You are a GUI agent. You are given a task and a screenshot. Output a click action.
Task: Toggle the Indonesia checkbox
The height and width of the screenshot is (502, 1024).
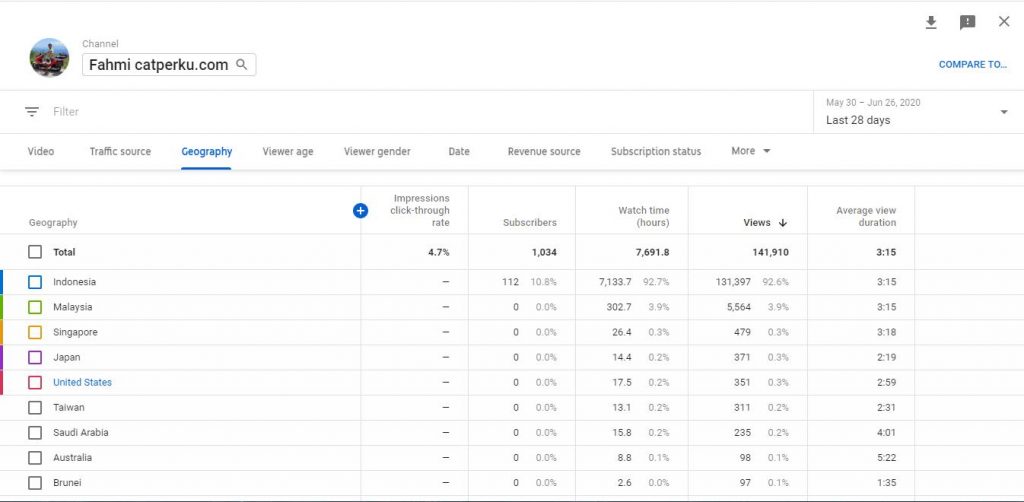35,282
